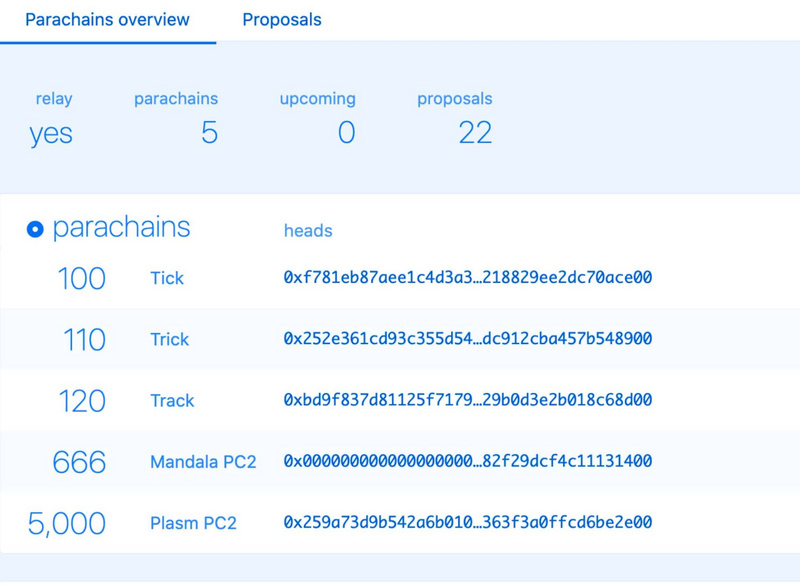Open the Trick parachain link
The width and height of the screenshot is (800, 585).
169,339
